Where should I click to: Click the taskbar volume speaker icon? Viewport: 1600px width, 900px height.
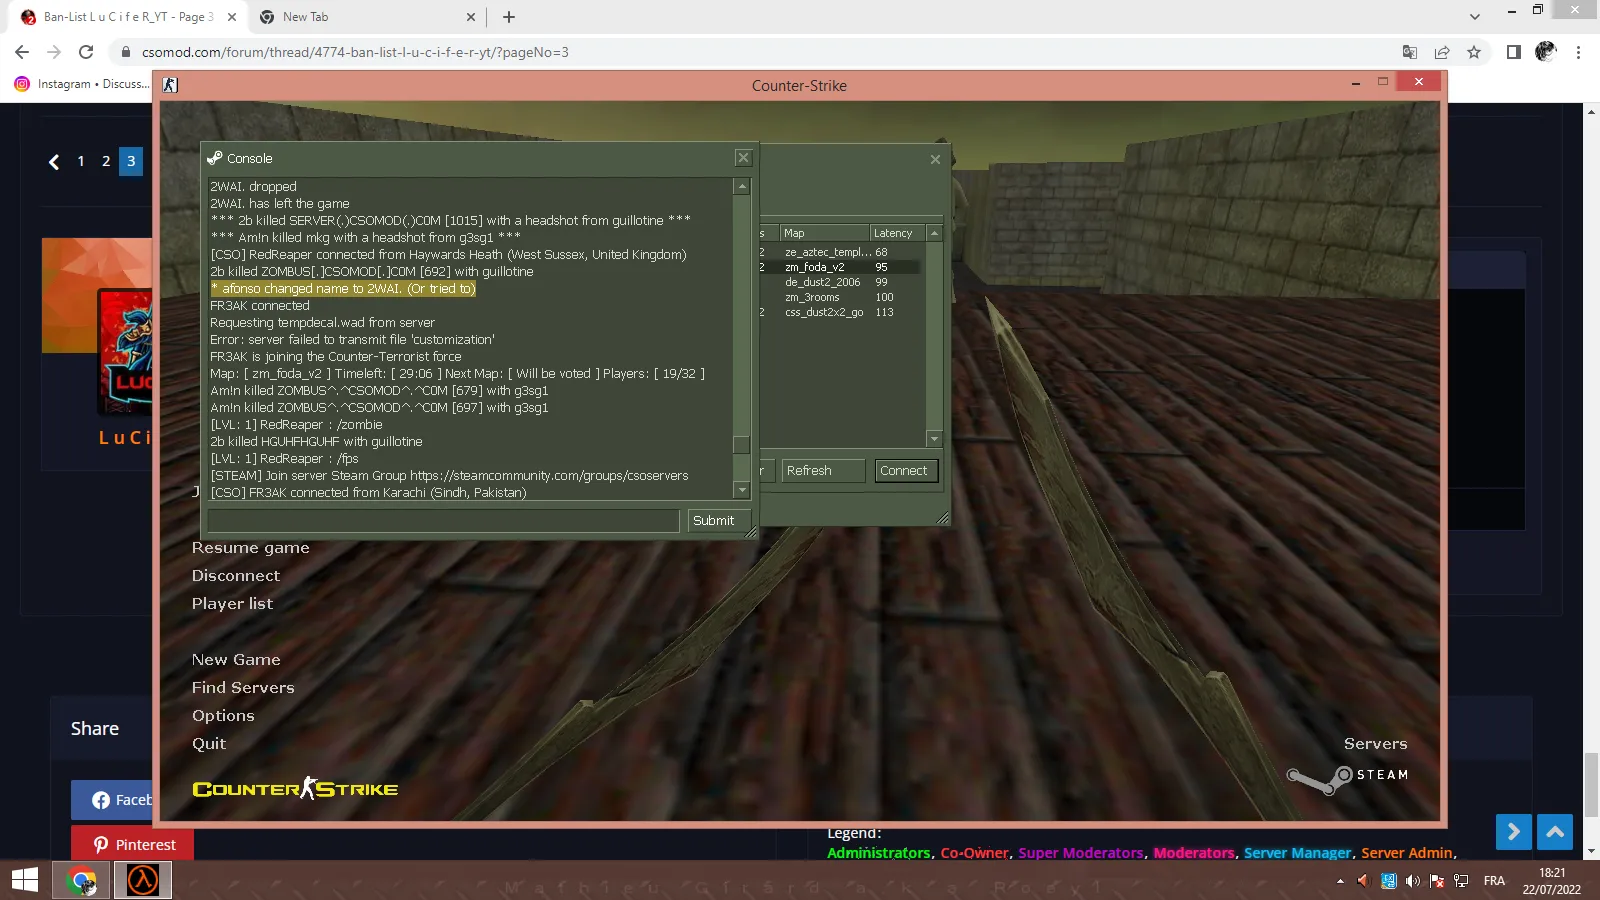pos(1412,881)
